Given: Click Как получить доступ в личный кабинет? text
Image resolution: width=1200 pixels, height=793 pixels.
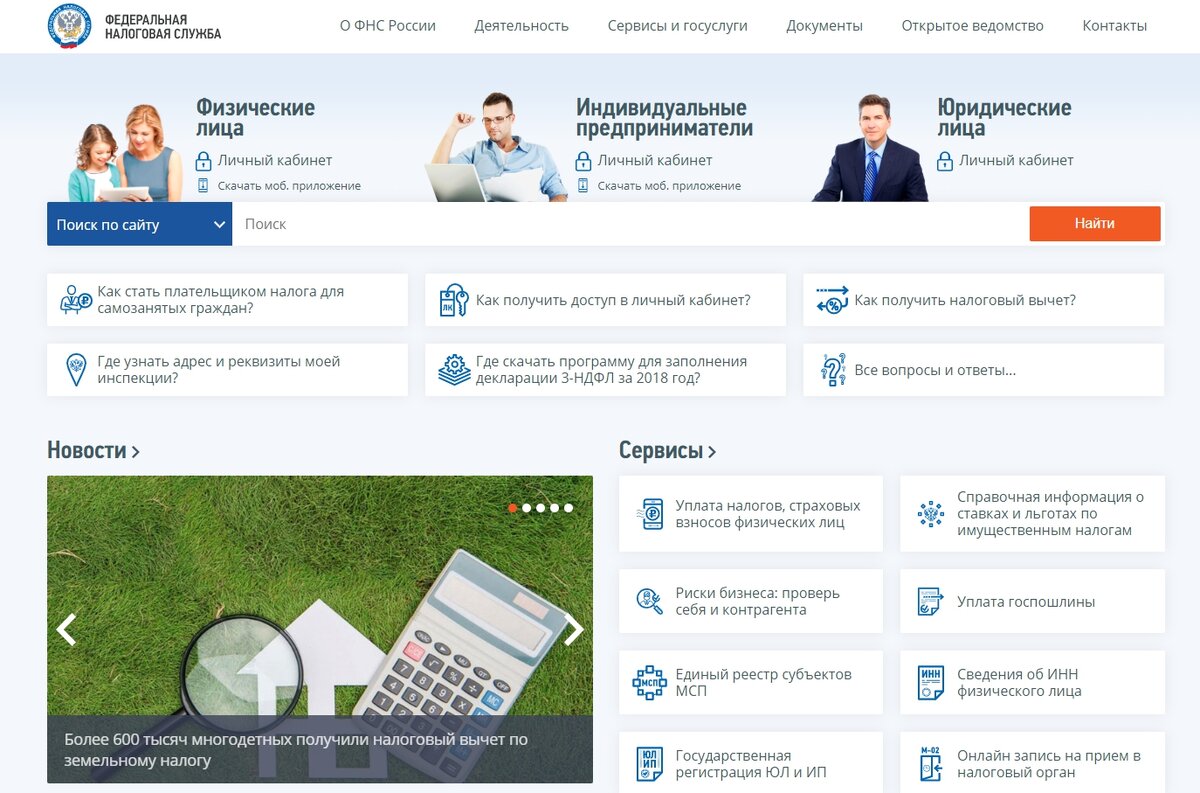Looking at the screenshot, I should click(x=613, y=300).
